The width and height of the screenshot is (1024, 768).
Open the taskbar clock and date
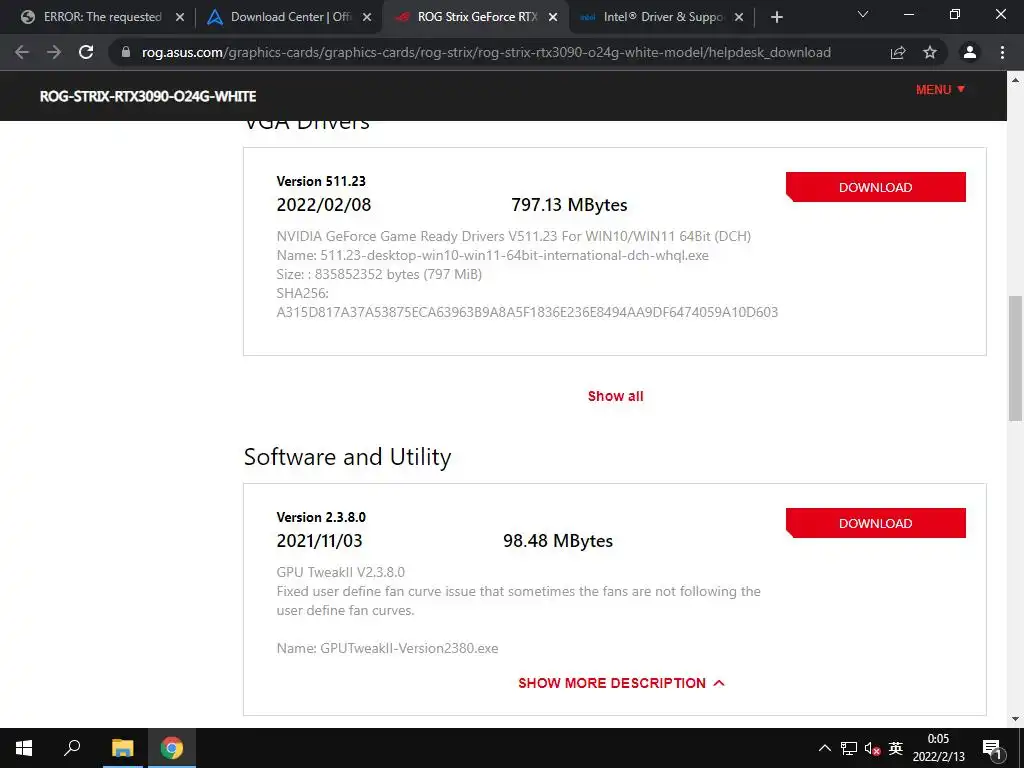pos(938,748)
